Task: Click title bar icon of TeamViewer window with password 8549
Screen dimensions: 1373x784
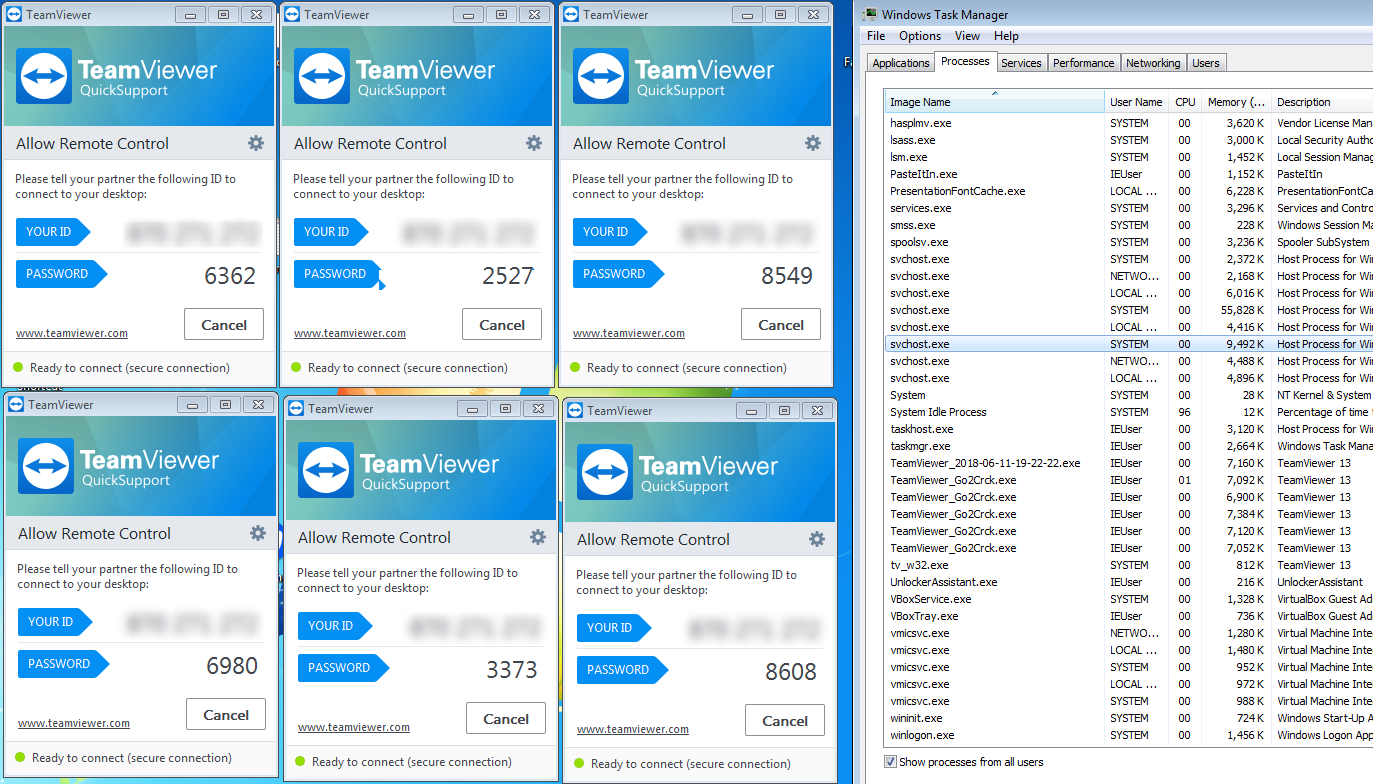Action: click(571, 15)
